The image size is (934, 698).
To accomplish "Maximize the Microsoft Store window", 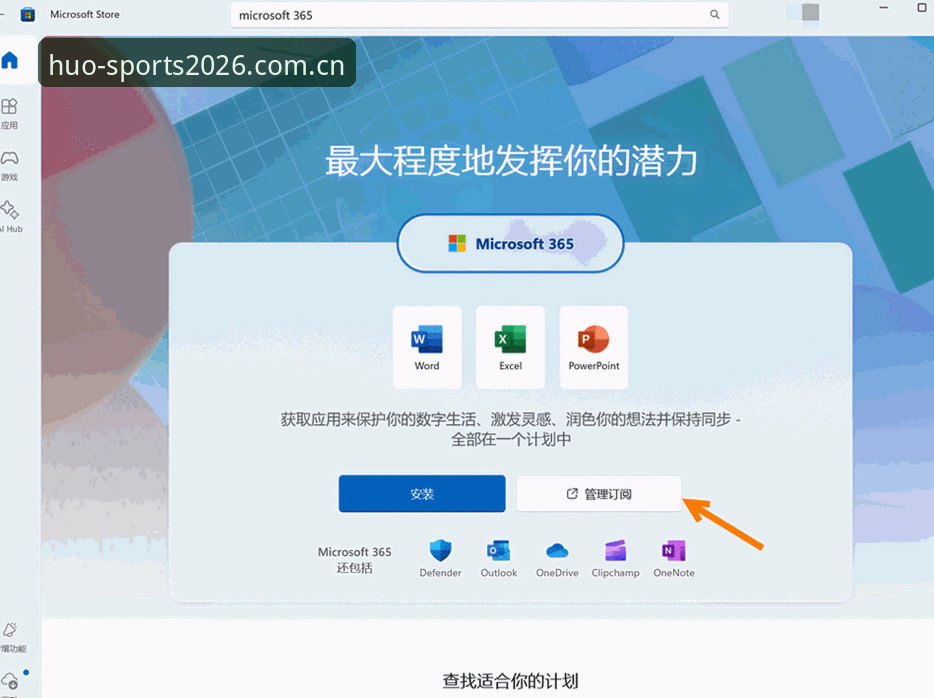I will click(x=921, y=8).
